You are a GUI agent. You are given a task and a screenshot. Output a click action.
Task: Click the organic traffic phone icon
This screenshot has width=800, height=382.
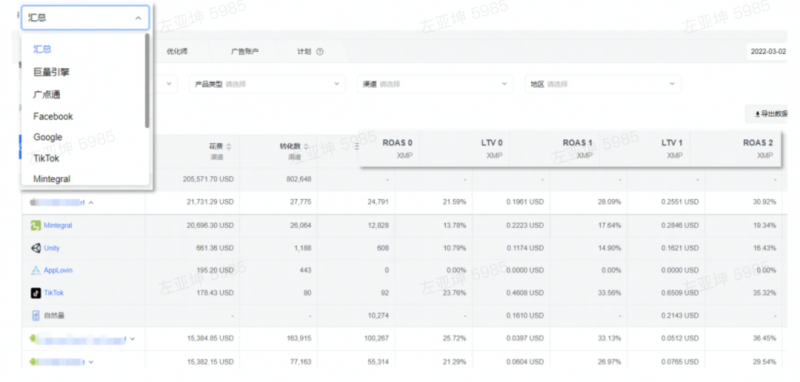[36, 316]
